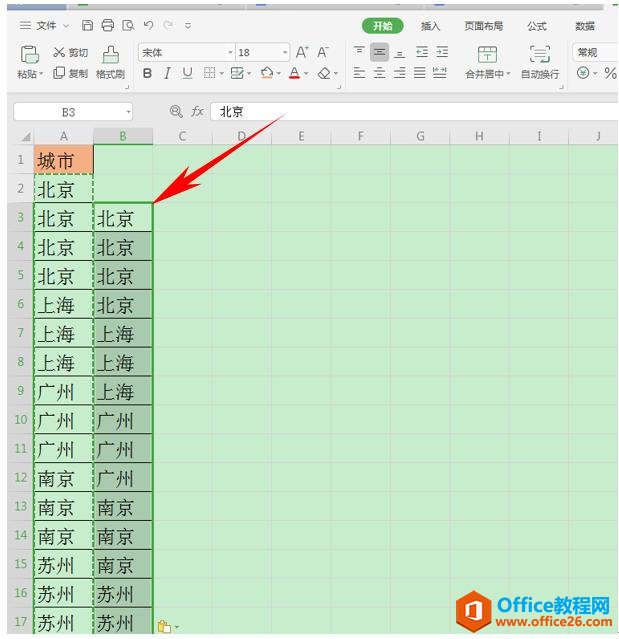Expand font color dropdown arrow
Screen dimensions: 619x639
306,74
